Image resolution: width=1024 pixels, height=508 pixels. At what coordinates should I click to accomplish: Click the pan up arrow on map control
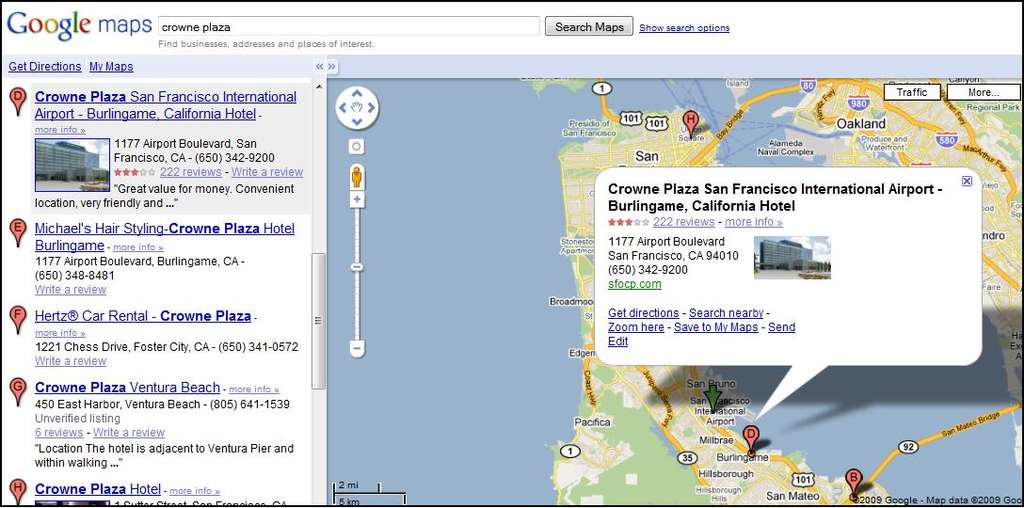357,93
